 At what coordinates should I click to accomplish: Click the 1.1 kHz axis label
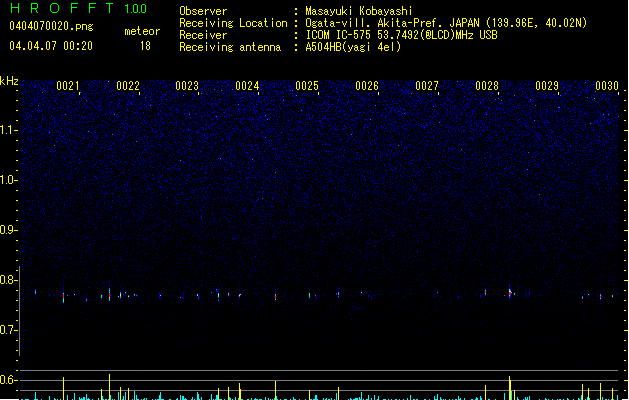point(8,130)
